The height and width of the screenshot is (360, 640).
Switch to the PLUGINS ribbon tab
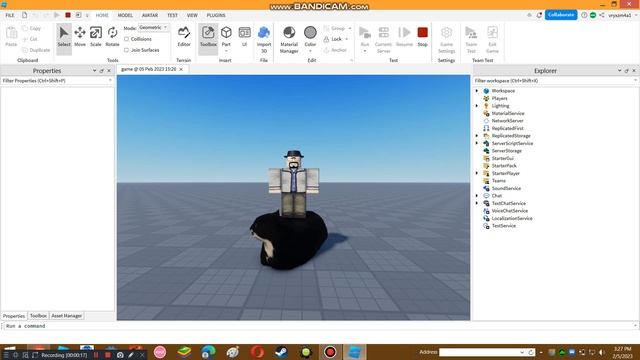pos(216,15)
